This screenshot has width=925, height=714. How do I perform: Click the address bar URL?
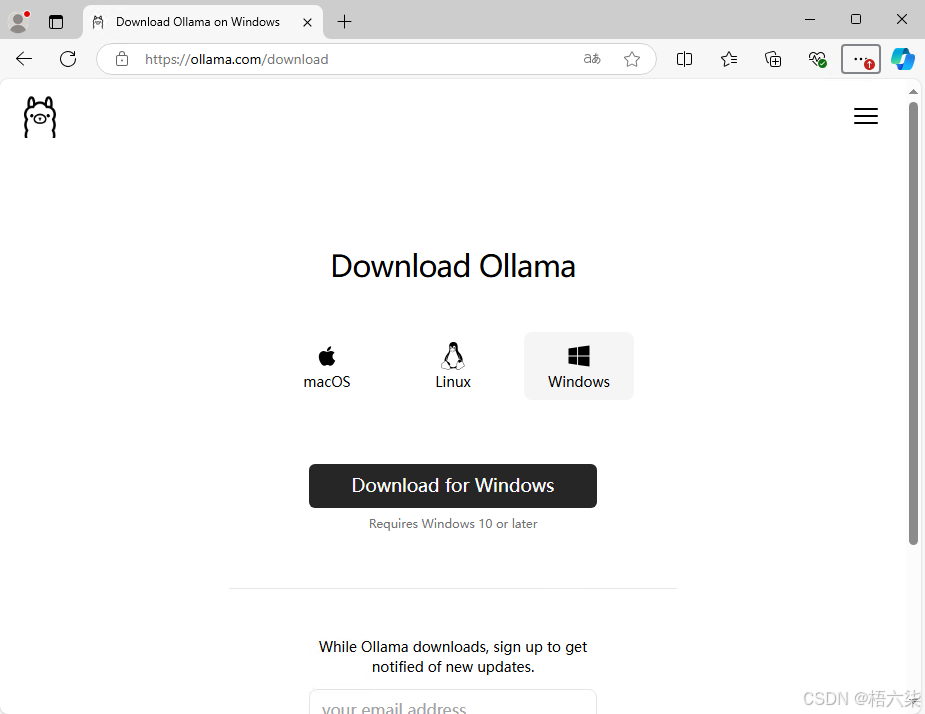tap(237, 60)
